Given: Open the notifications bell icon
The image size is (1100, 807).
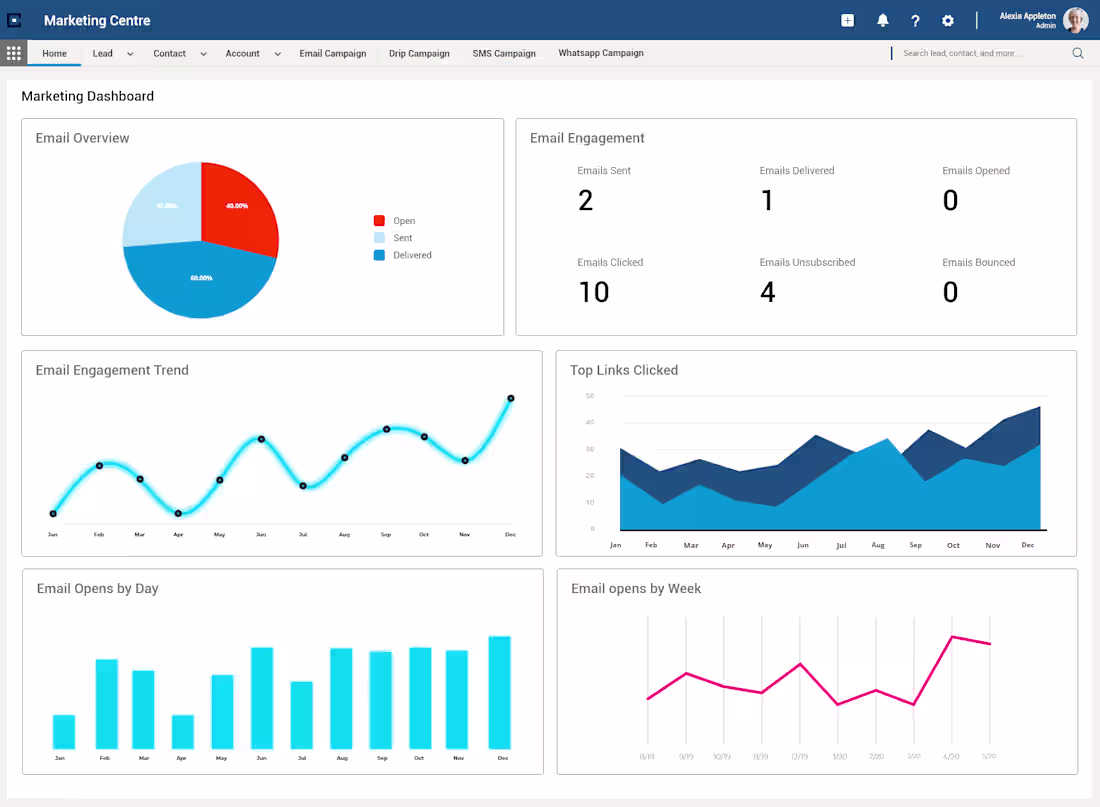Looking at the screenshot, I should (x=882, y=20).
